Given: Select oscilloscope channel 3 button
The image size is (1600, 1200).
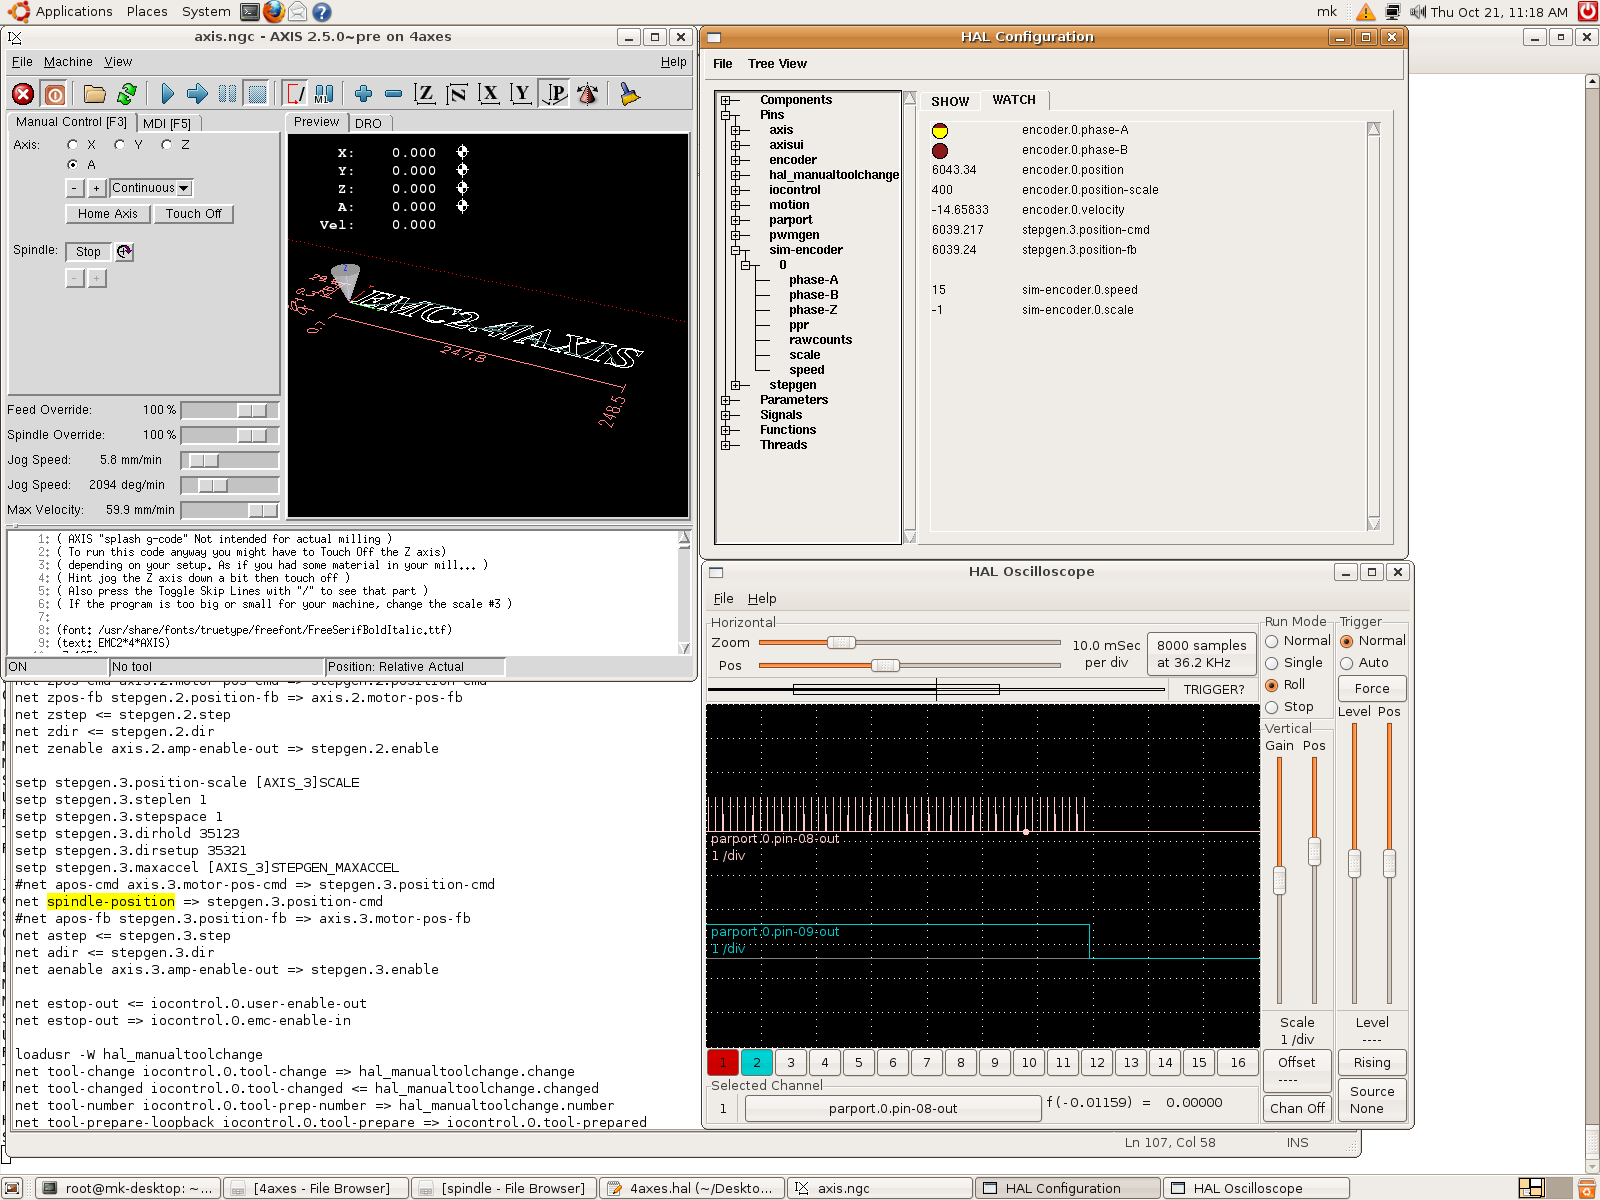Looking at the screenshot, I should [790, 1062].
